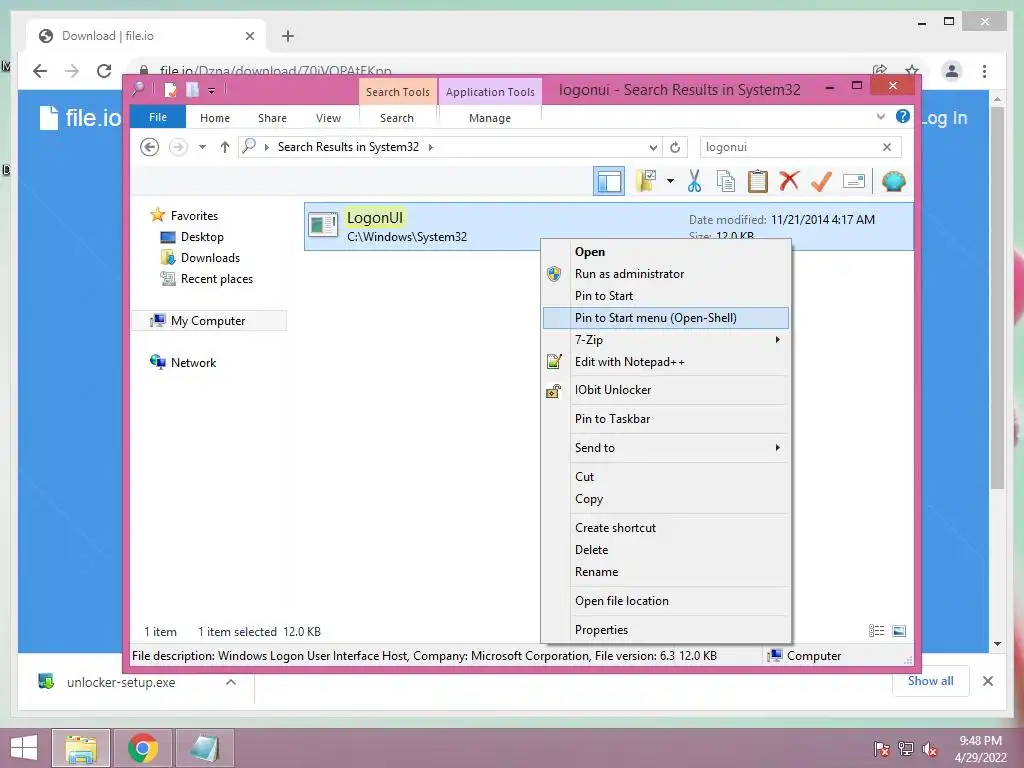Click the LogonUI file icon
The width and height of the screenshot is (1024, 768).
pos(323,225)
